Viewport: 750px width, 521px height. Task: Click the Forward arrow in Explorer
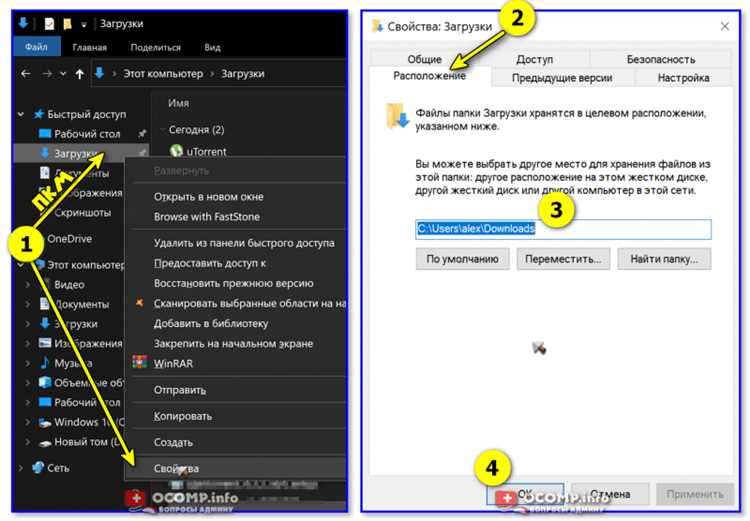coord(47,74)
